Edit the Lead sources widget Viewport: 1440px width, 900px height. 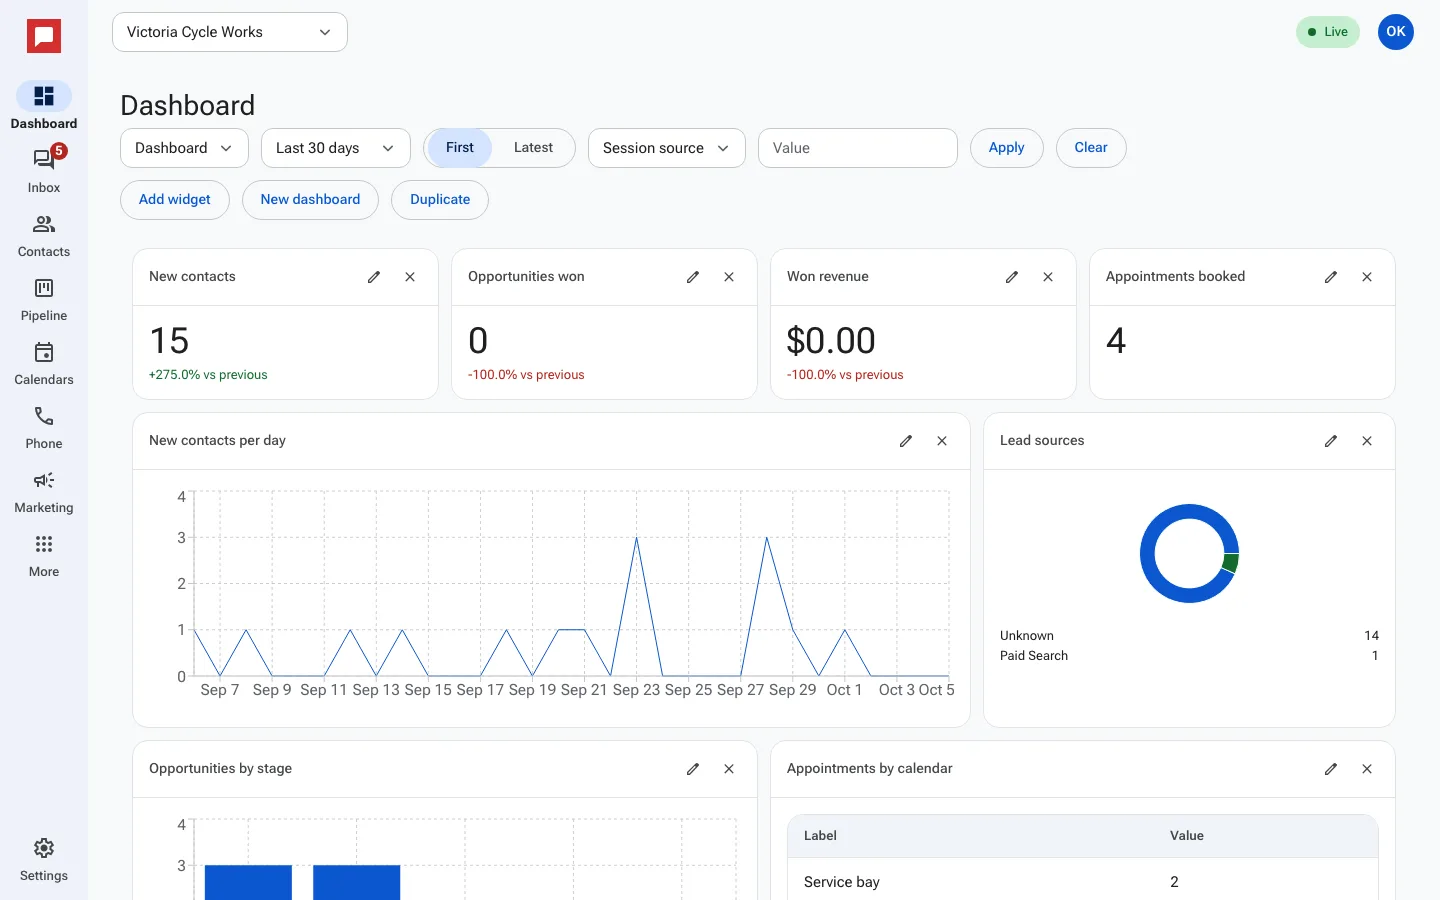pos(1331,441)
